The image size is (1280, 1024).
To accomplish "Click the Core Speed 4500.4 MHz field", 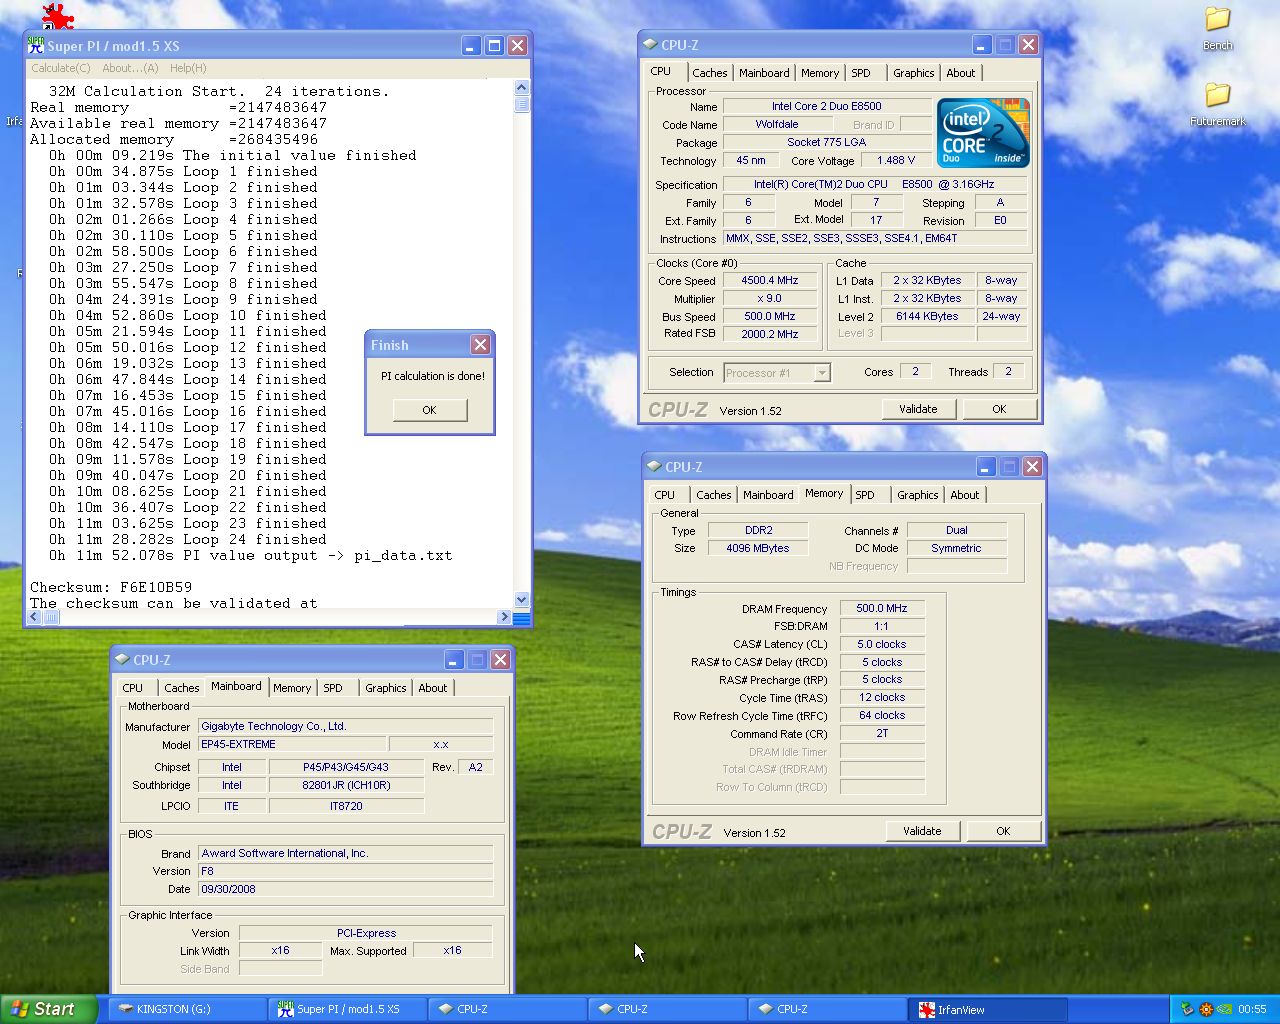I will click(x=769, y=281).
